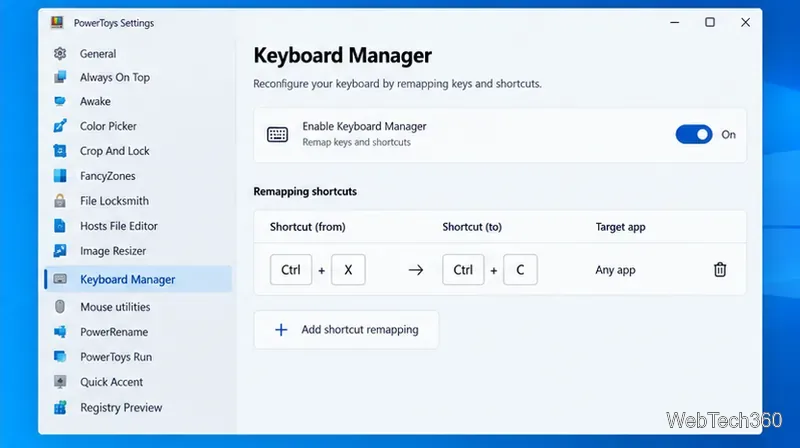Click the Keyboard Manager sidebar icon
800x448 pixels.
tap(60, 279)
